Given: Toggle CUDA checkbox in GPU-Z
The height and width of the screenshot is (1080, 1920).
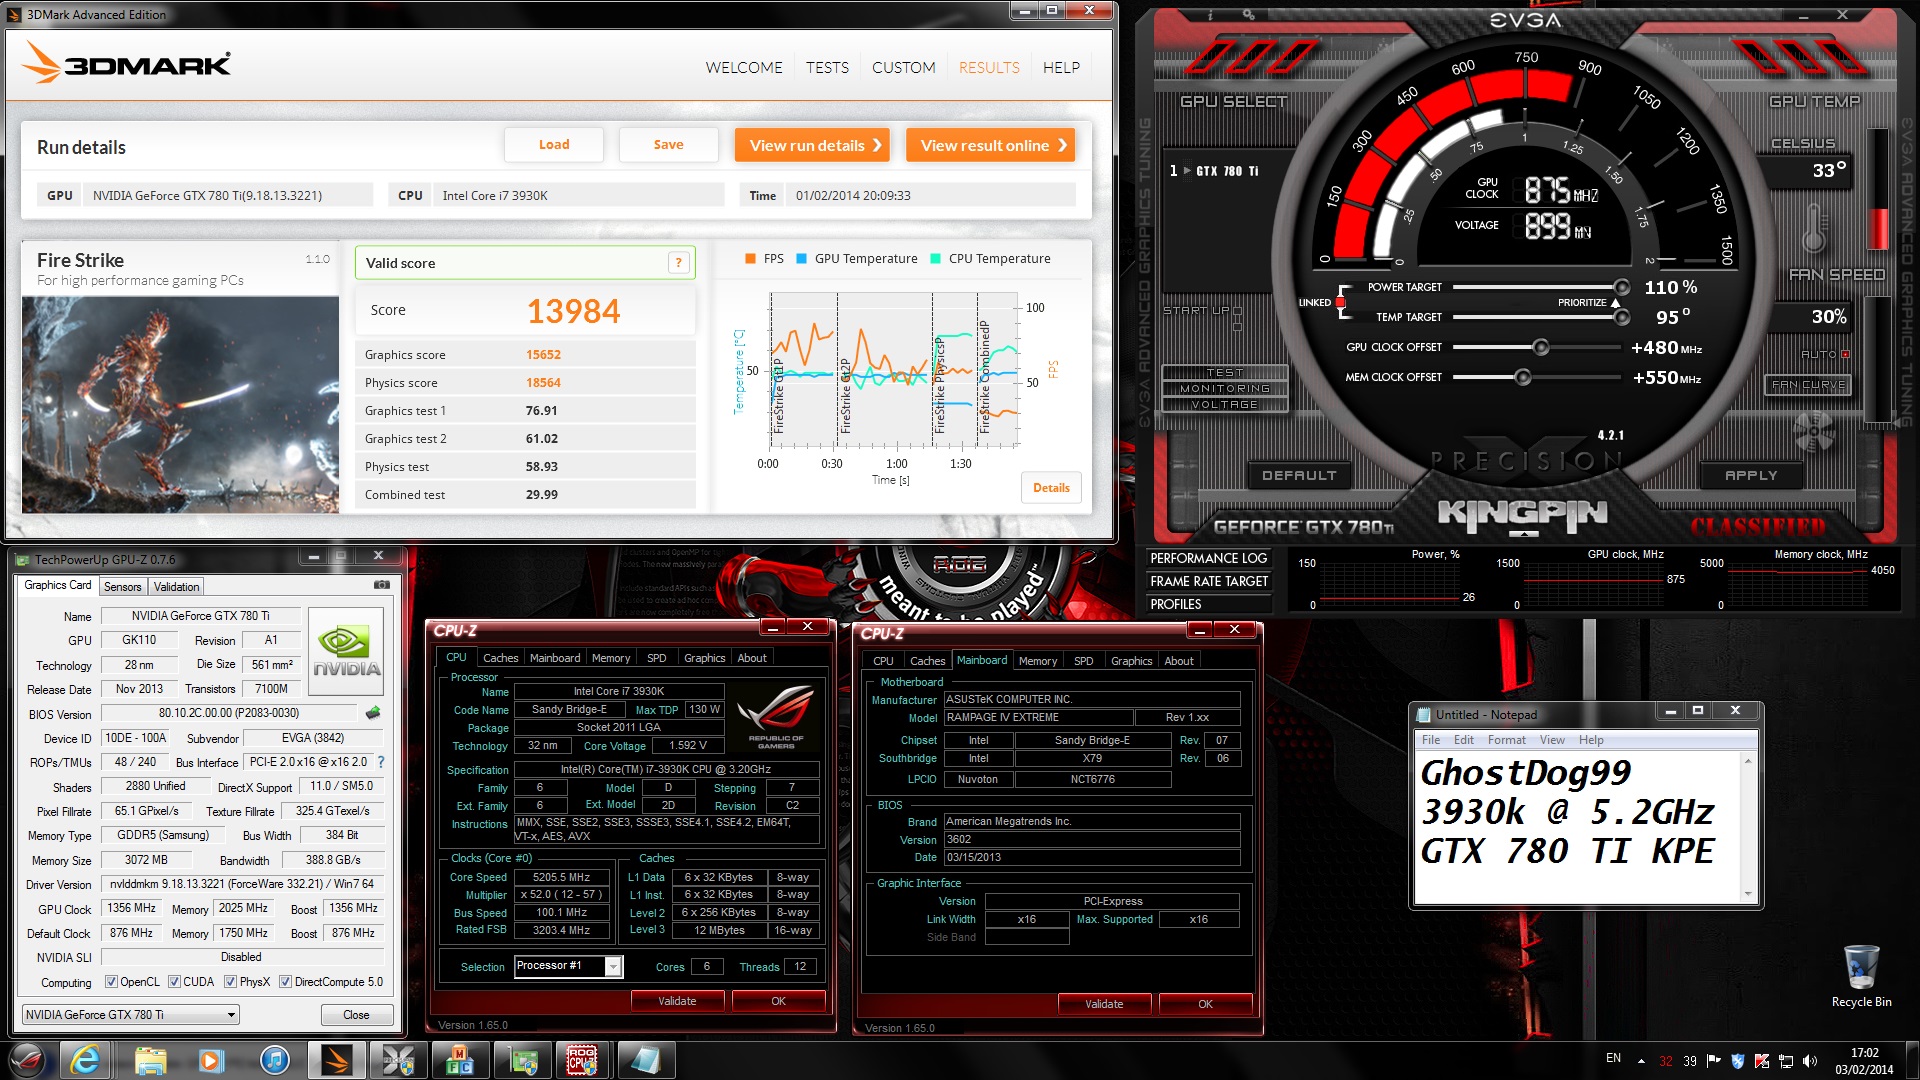Looking at the screenshot, I should 174,982.
